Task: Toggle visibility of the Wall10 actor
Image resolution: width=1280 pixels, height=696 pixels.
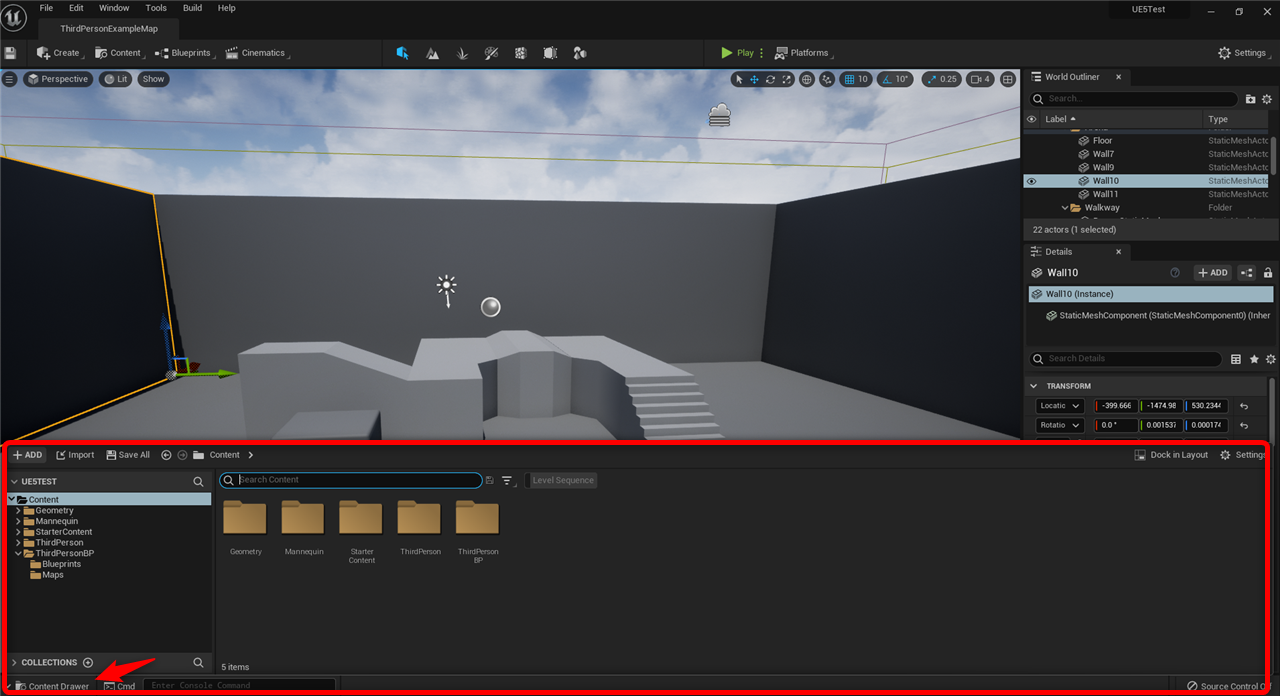Action: [x=1032, y=181]
